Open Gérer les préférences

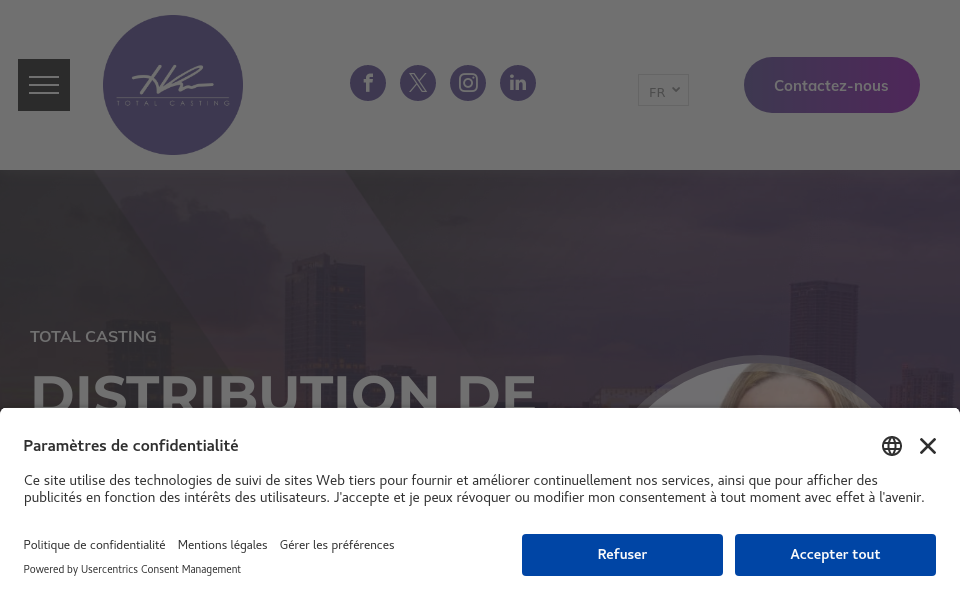[337, 545]
